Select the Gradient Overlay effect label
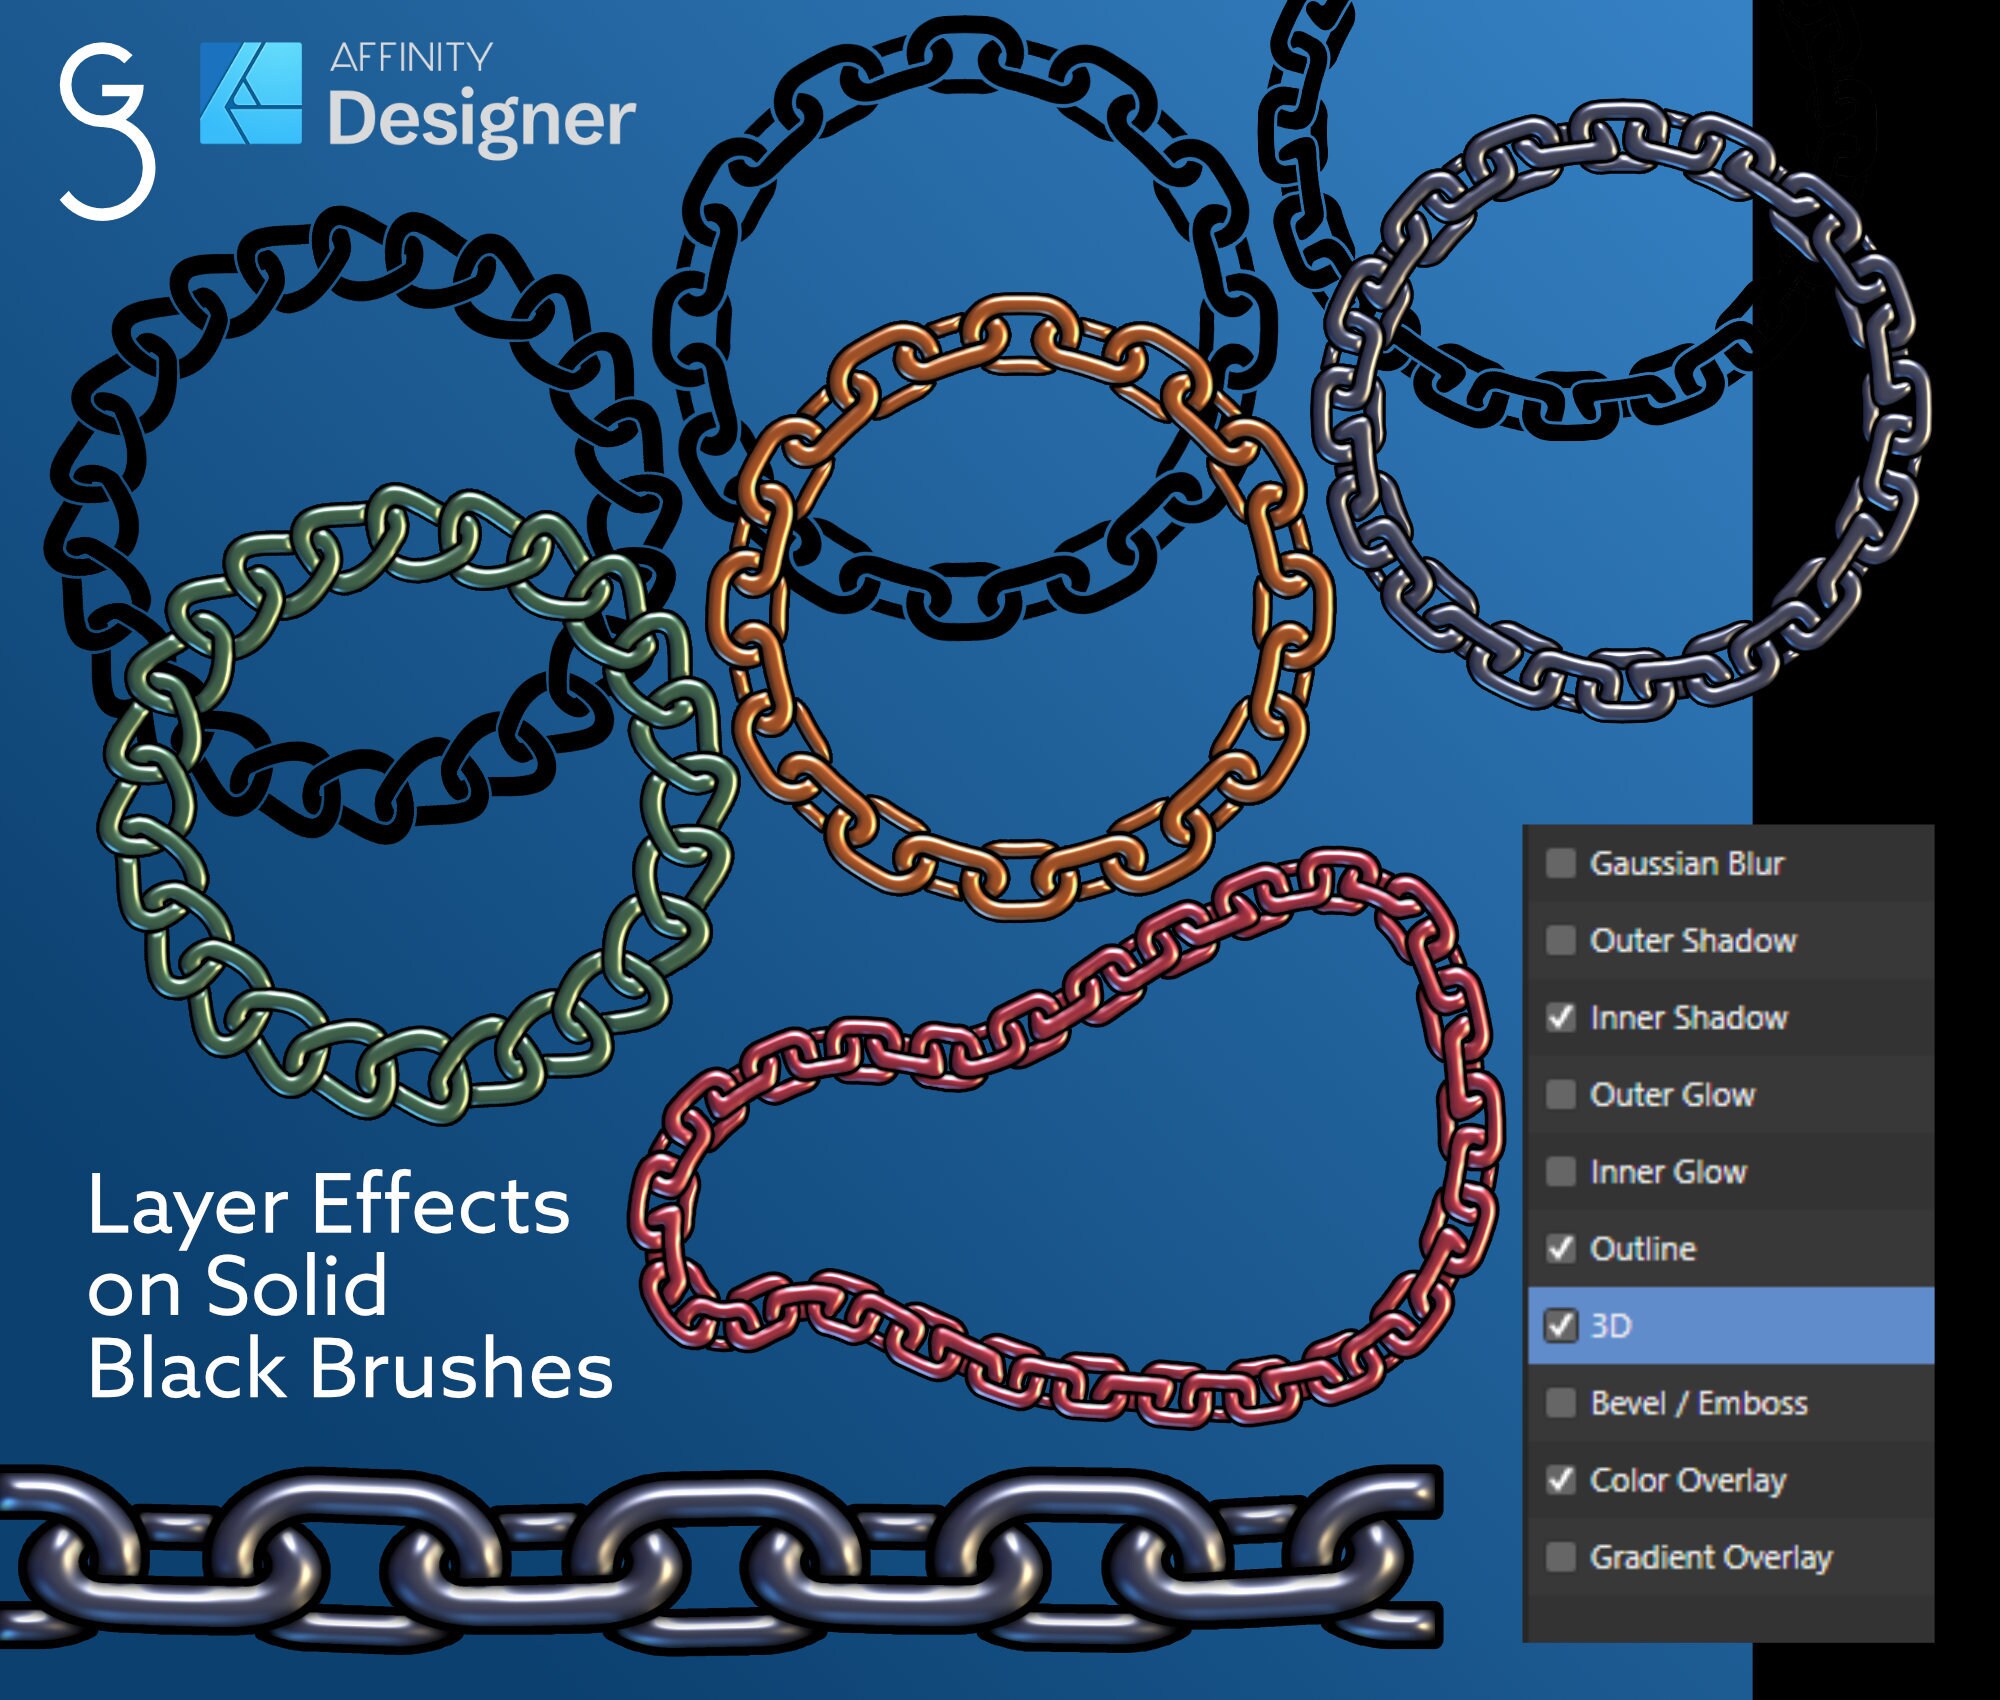Viewport: 2000px width, 1700px height. coord(1711,1558)
